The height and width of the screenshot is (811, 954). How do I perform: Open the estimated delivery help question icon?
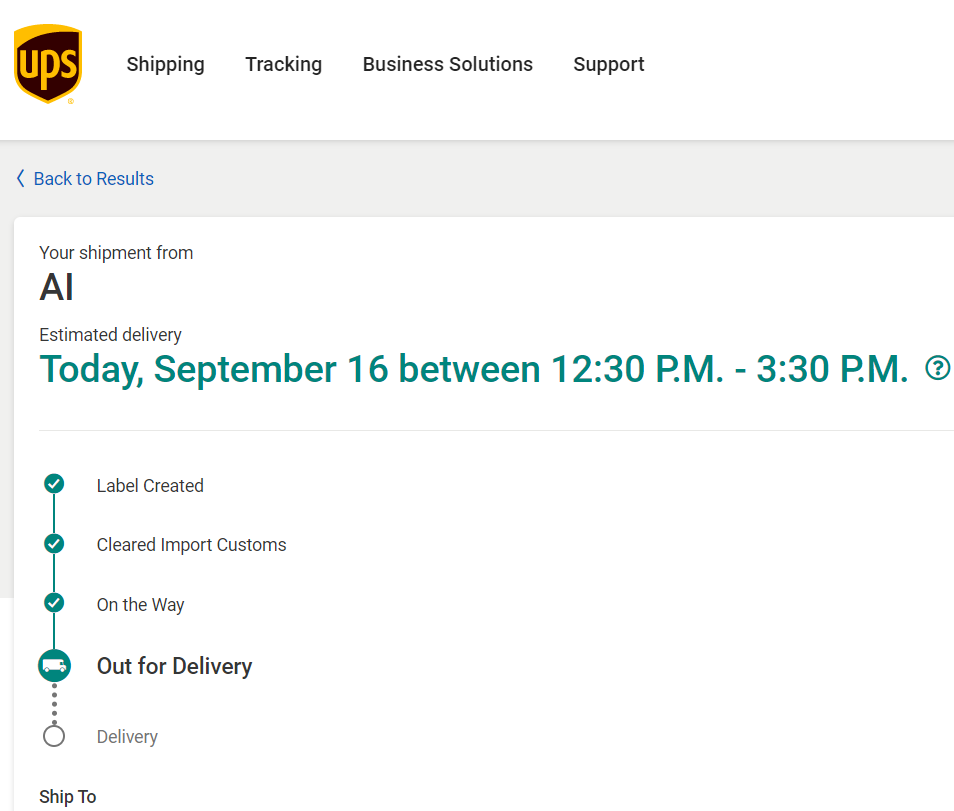click(937, 368)
